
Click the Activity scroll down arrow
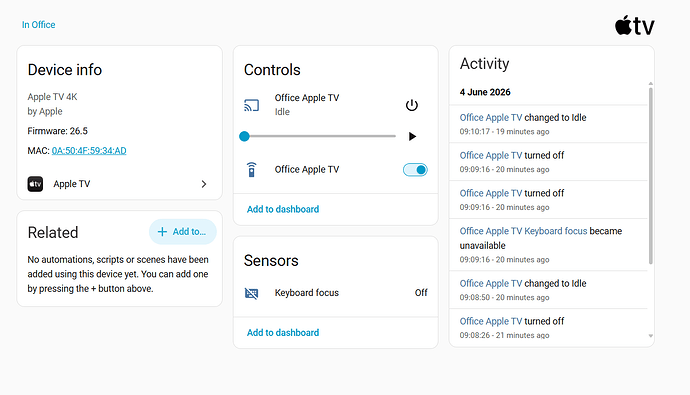coord(651,336)
